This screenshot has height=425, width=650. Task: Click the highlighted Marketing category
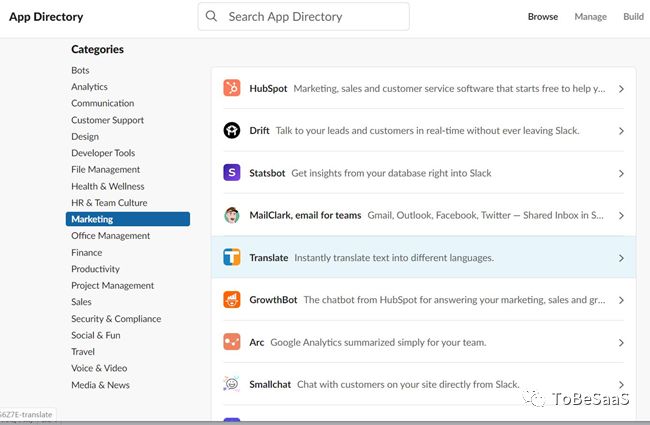128,219
